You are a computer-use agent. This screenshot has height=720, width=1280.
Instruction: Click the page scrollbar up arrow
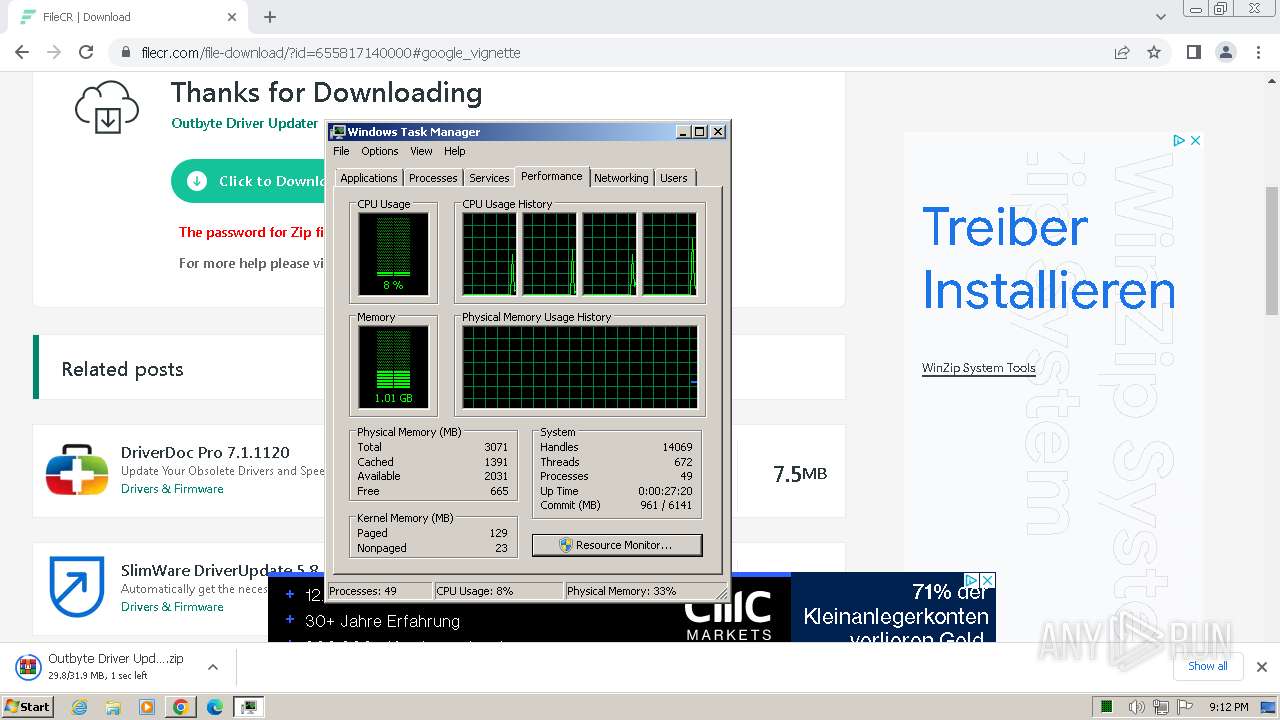[x=1272, y=79]
